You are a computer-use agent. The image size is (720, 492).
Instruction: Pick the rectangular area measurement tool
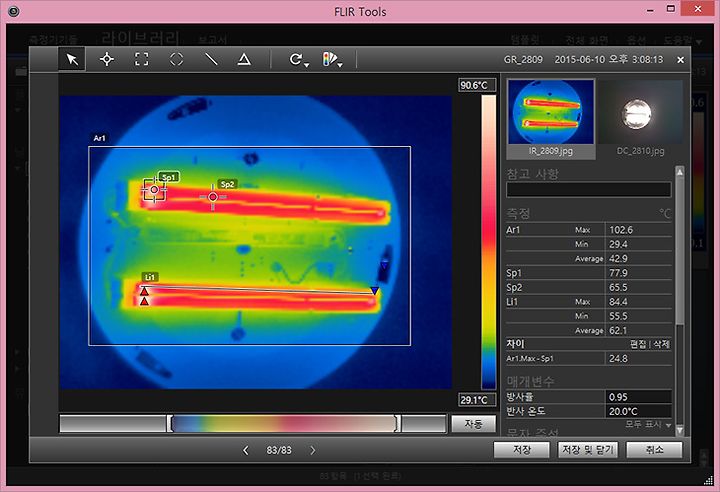[x=141, y=59]
